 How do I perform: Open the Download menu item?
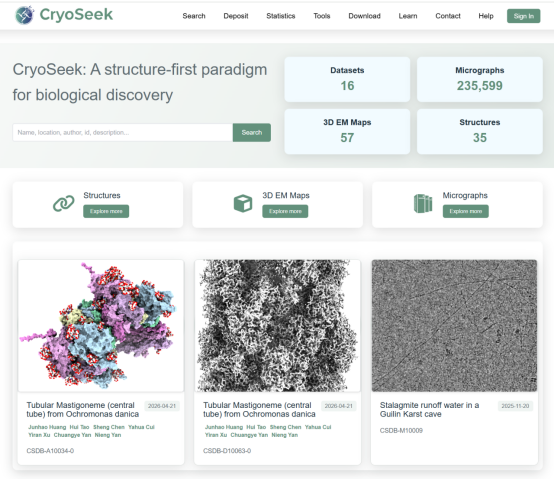[x=364, y=16]
